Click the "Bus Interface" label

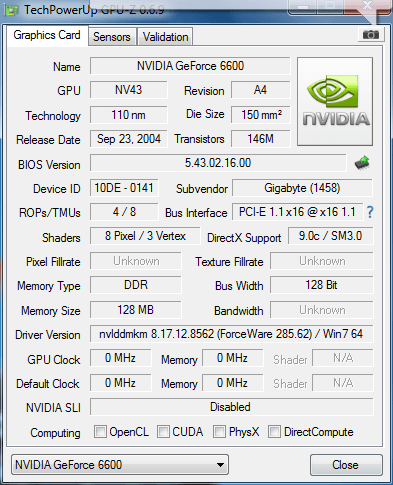tap(196, 213)
